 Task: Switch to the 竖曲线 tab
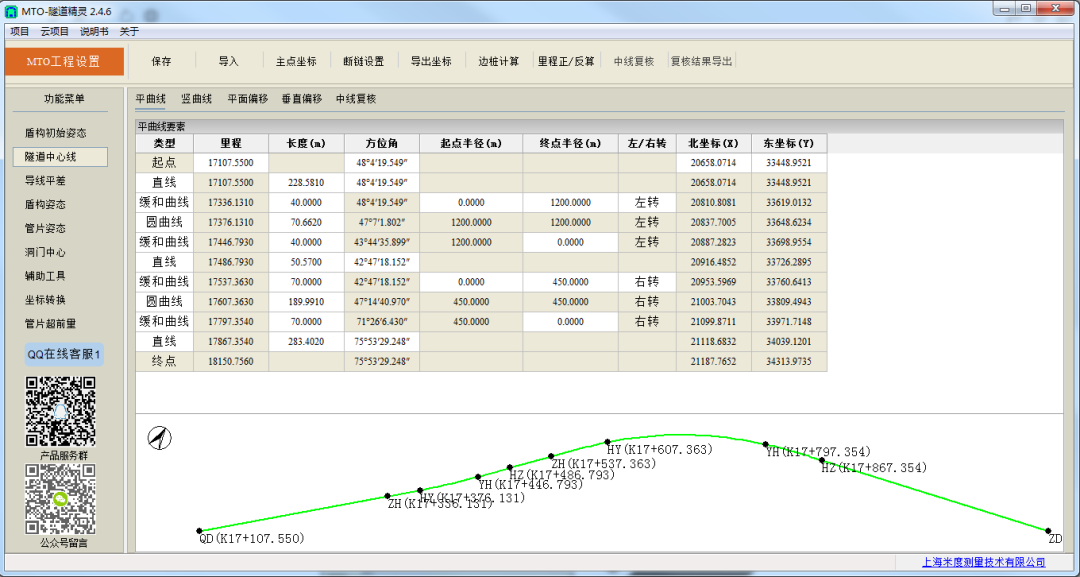(196, 99)
